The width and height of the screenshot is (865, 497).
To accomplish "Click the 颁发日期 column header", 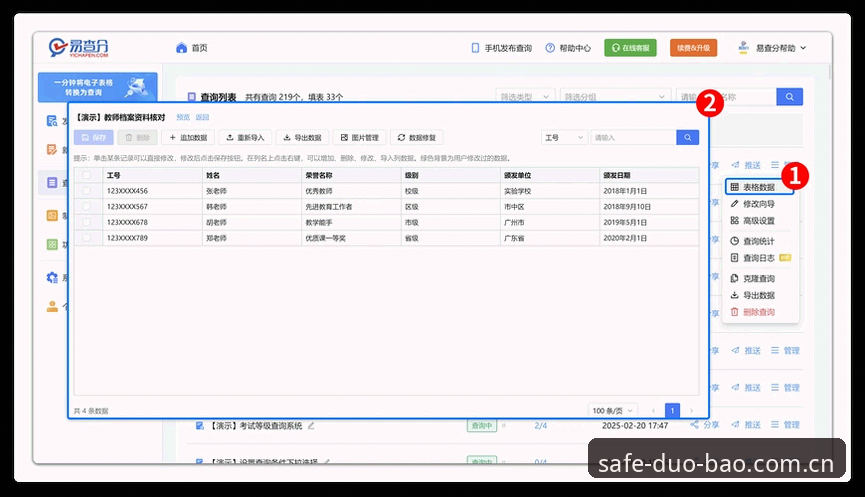I will pyautogui.click(x=649, y=175).
